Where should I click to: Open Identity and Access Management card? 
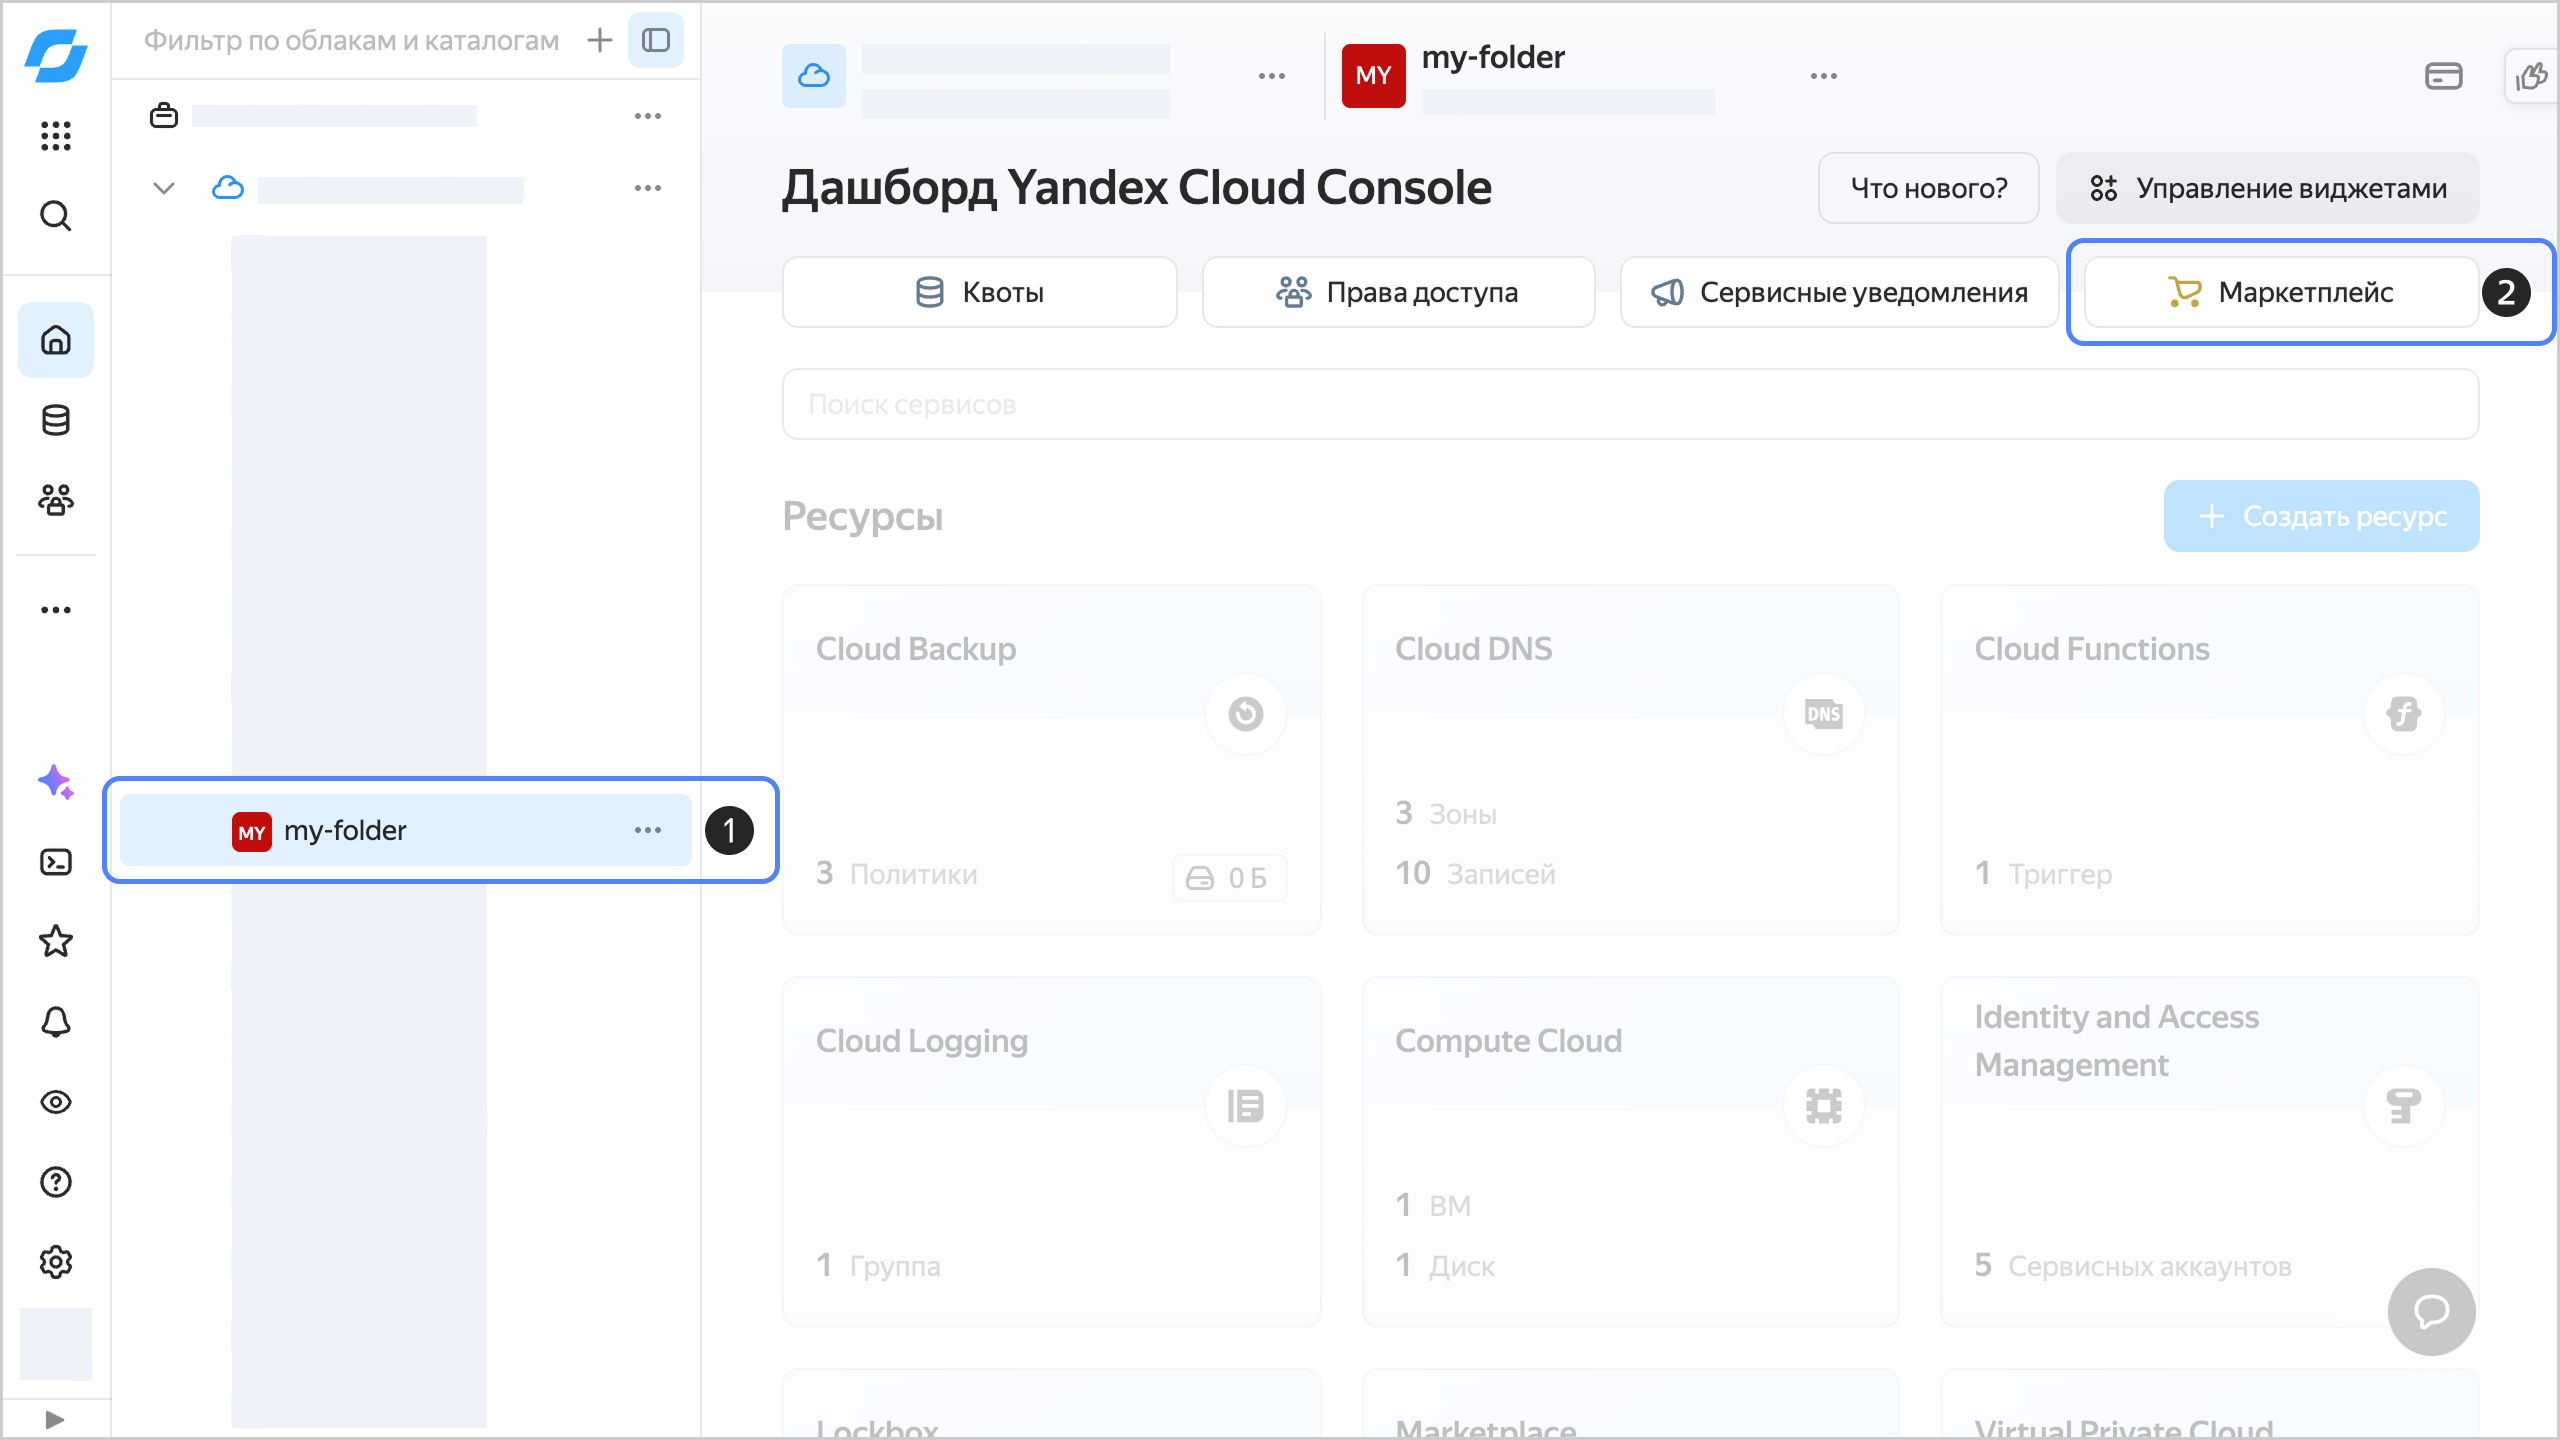pos(2210,1152)
